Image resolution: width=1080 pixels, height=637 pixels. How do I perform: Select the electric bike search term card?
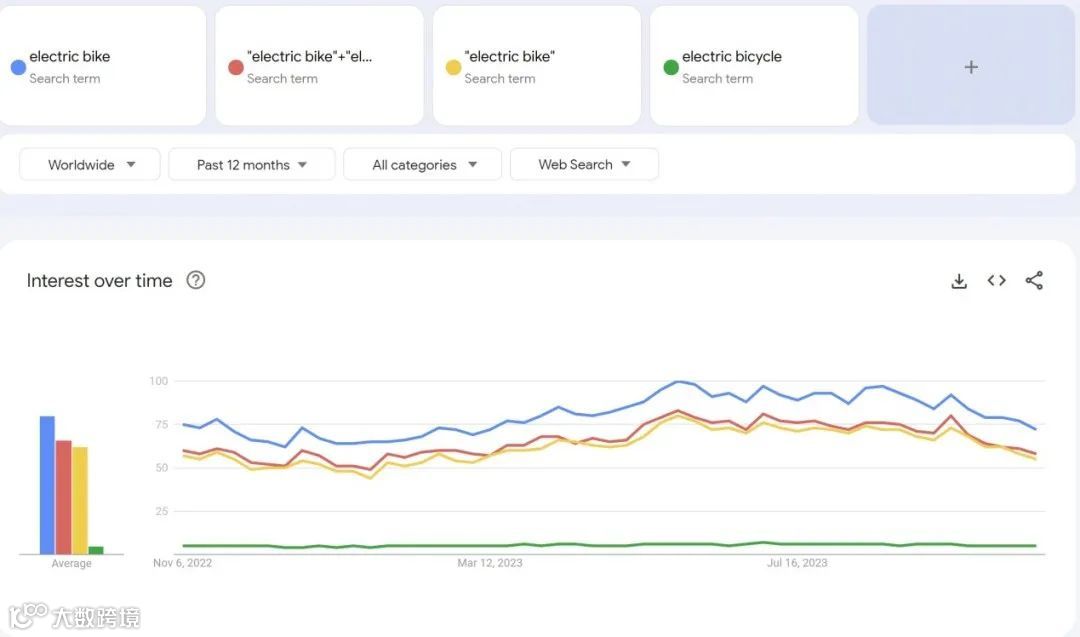(104, 65)
